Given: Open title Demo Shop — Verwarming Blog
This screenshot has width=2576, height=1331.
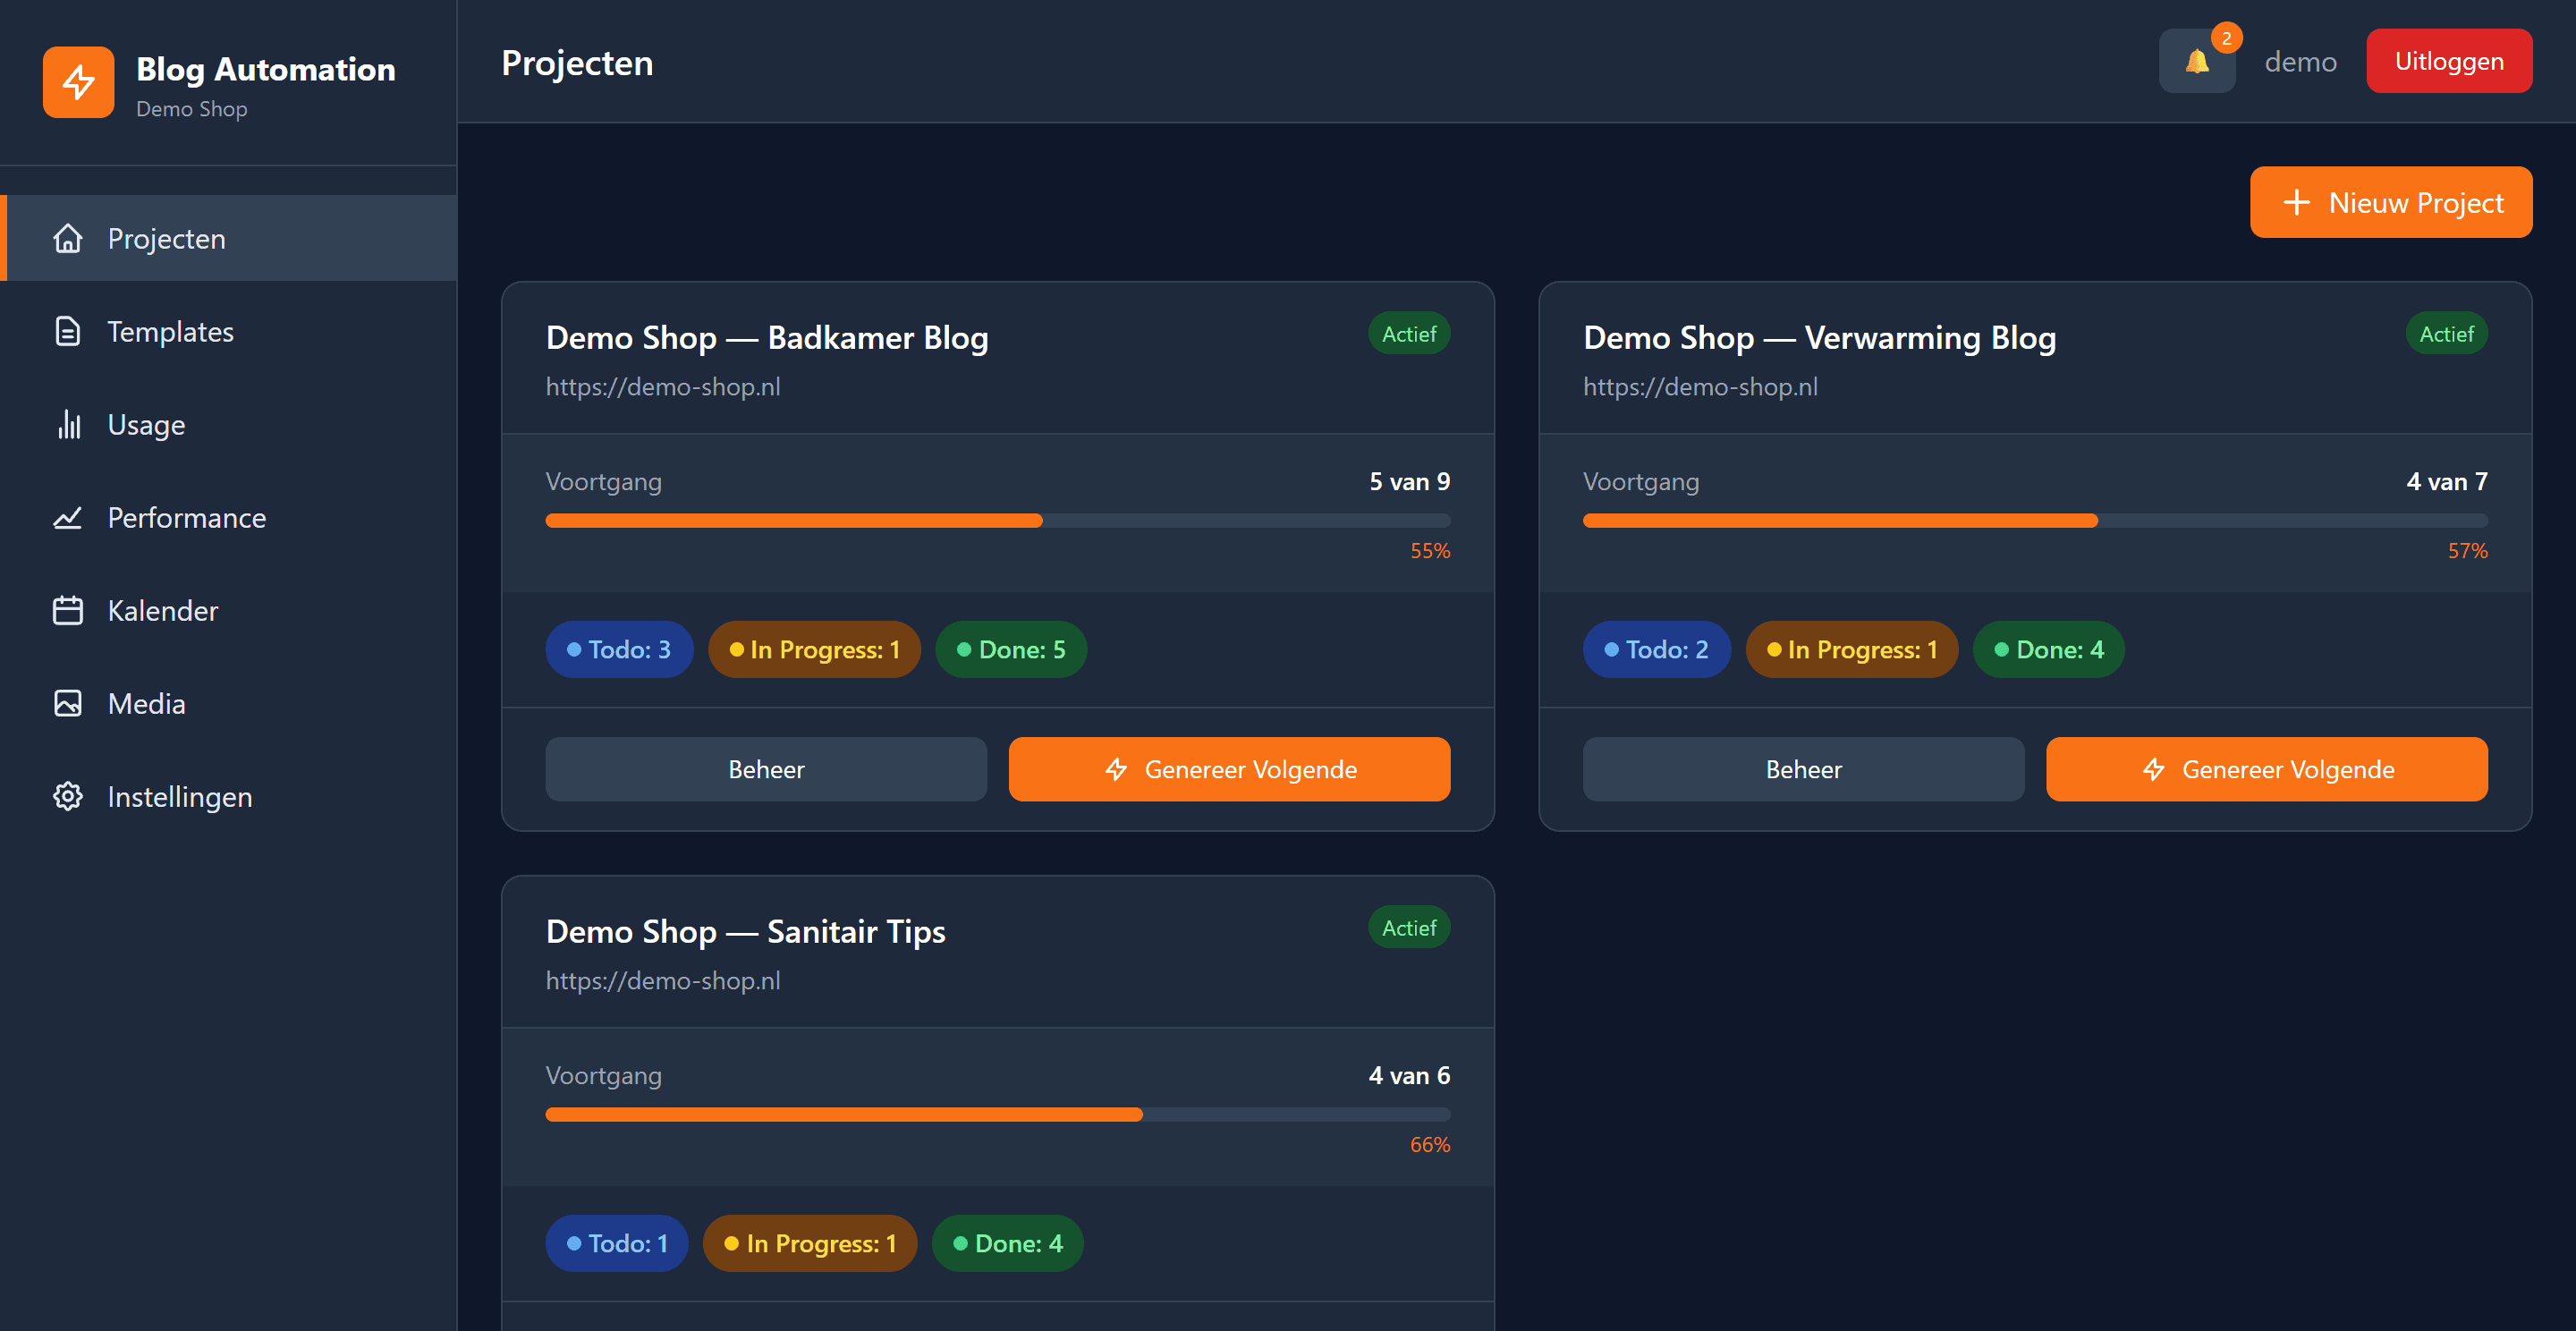Looking at the screenshot, I should 1819,338.
